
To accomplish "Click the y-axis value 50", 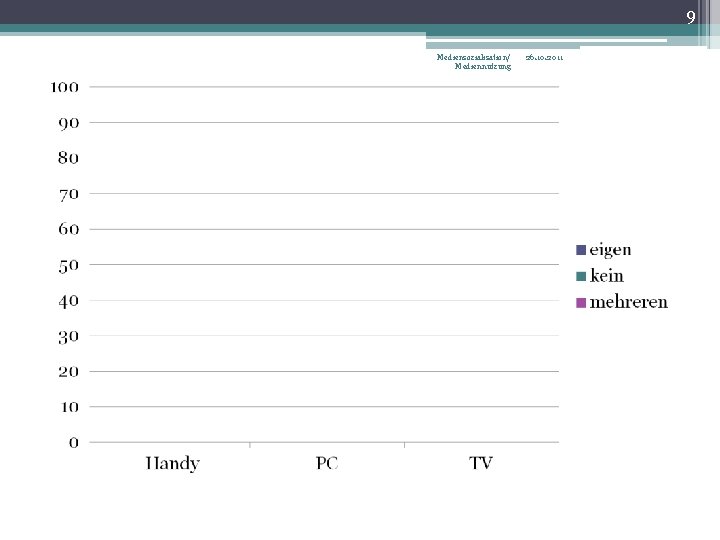I will click(68, 265).
